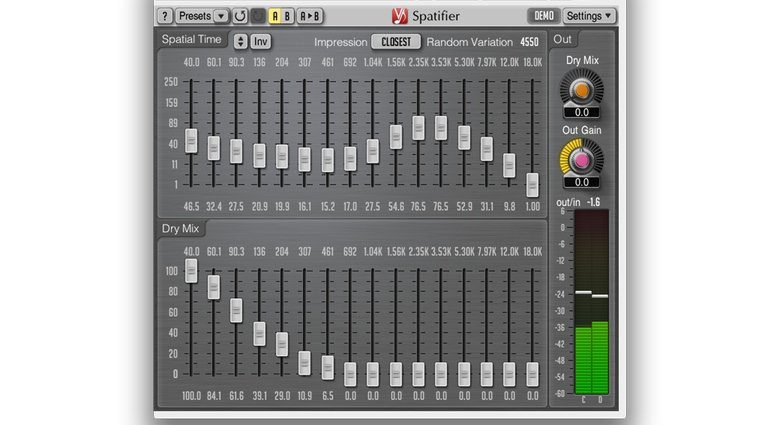Click the undo arrow icon
The image size is (770, 425).
240,16
